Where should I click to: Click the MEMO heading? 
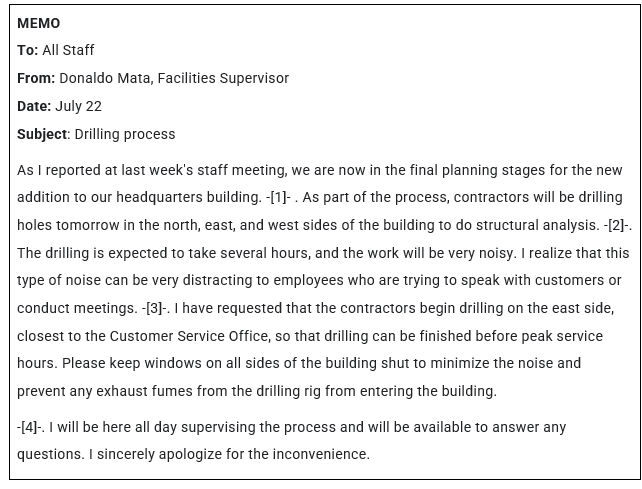[38, 23]
